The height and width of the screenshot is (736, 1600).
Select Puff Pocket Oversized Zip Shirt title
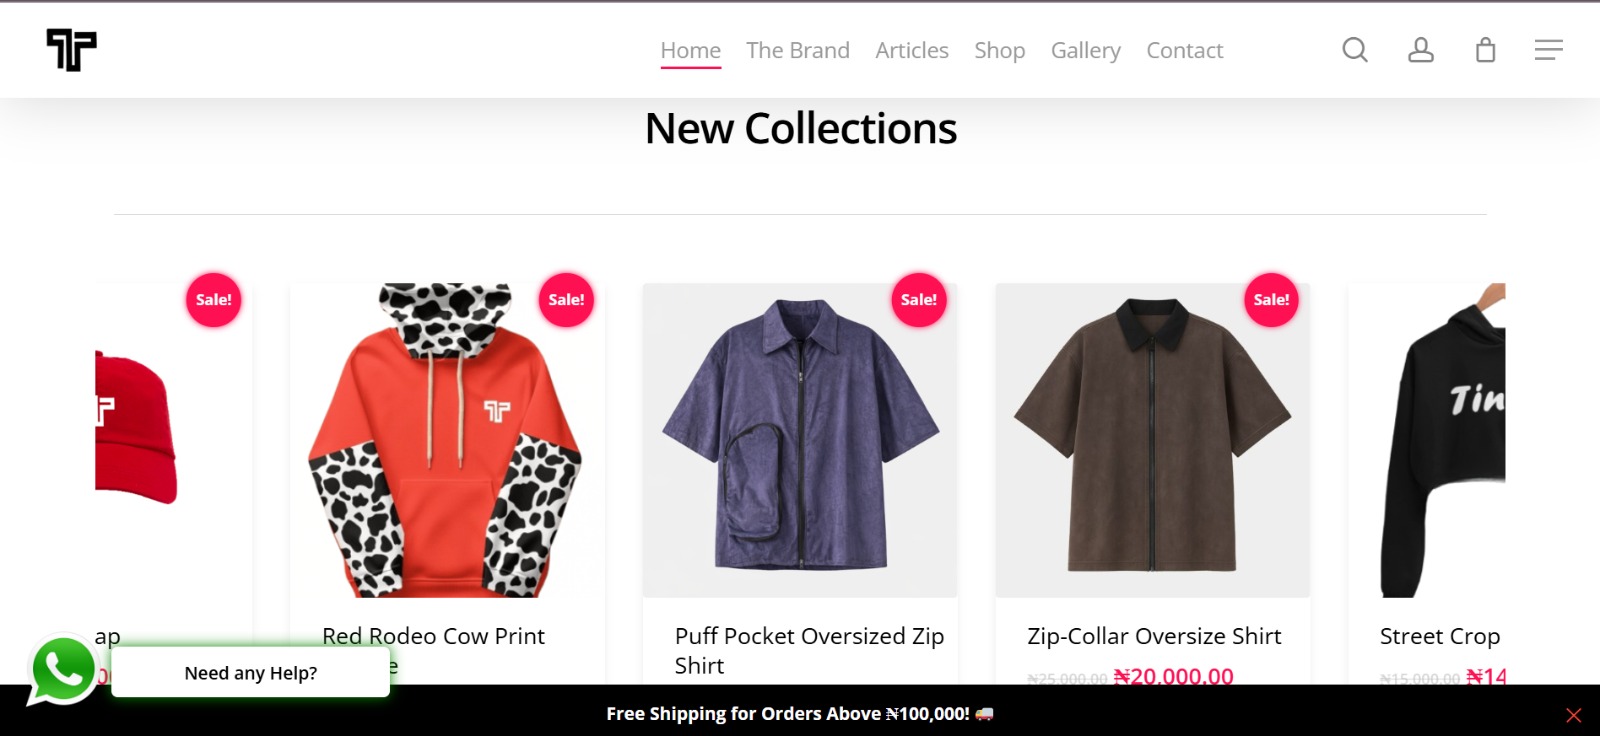click(809, 637)
